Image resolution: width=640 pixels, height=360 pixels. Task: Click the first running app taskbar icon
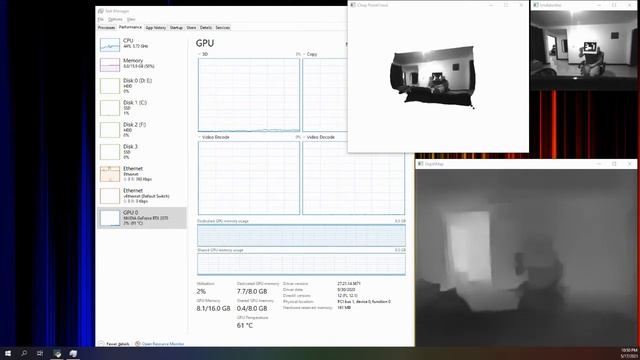point(58,353)
